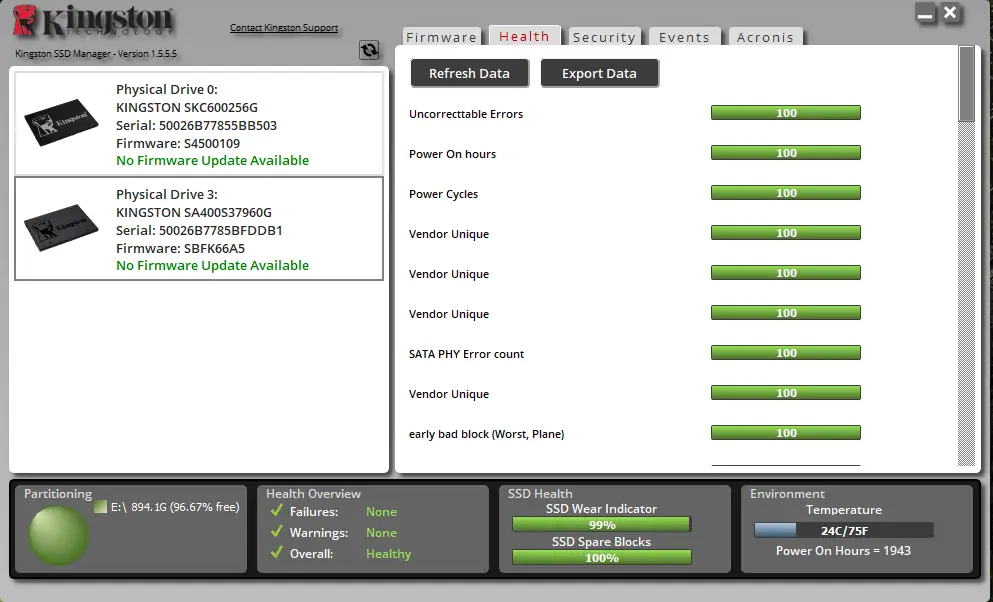The width and height of the screenshot is (993, 602).
Task: Click the Physical Drive 3 SSD thumbnail
Action: coord(61,227)
